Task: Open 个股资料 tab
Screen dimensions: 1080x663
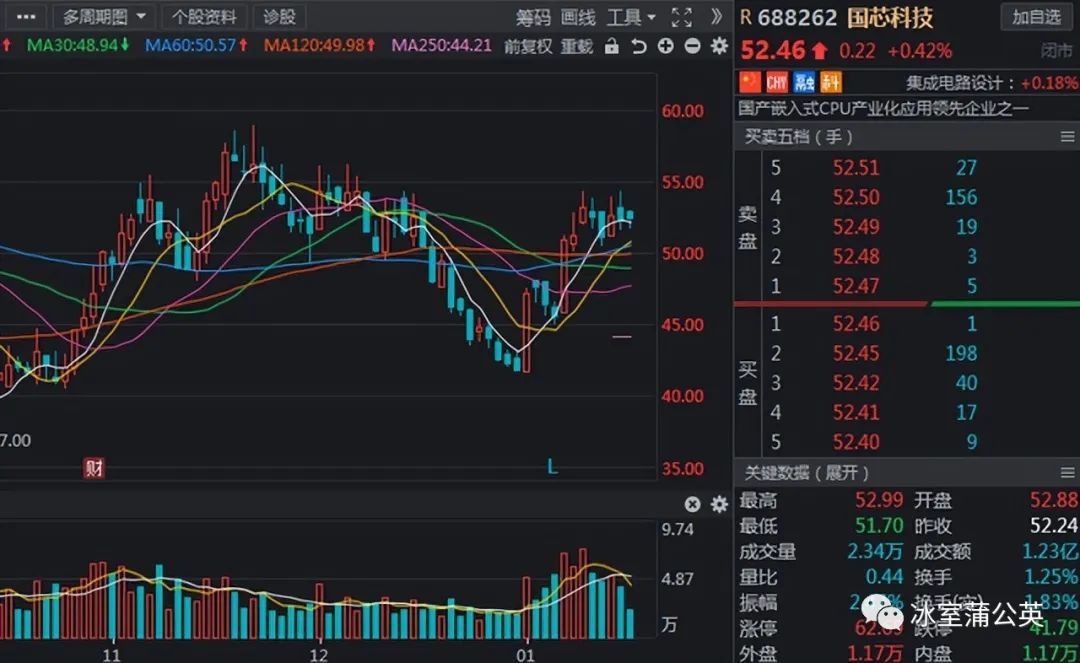Action: (204, 17)
